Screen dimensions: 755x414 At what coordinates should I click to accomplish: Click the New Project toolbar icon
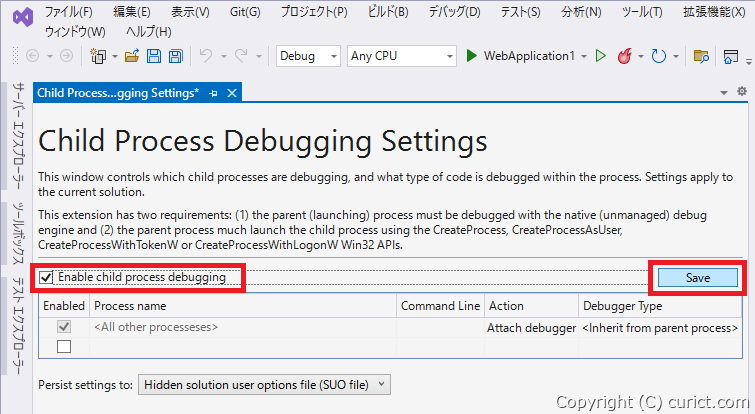98,56
